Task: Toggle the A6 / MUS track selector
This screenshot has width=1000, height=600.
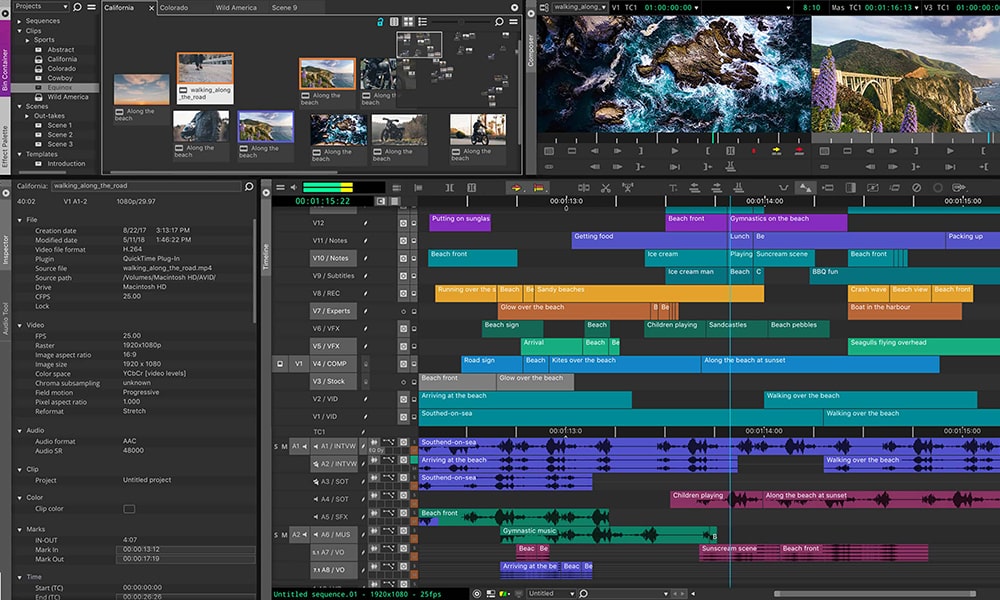Action: 334,534
